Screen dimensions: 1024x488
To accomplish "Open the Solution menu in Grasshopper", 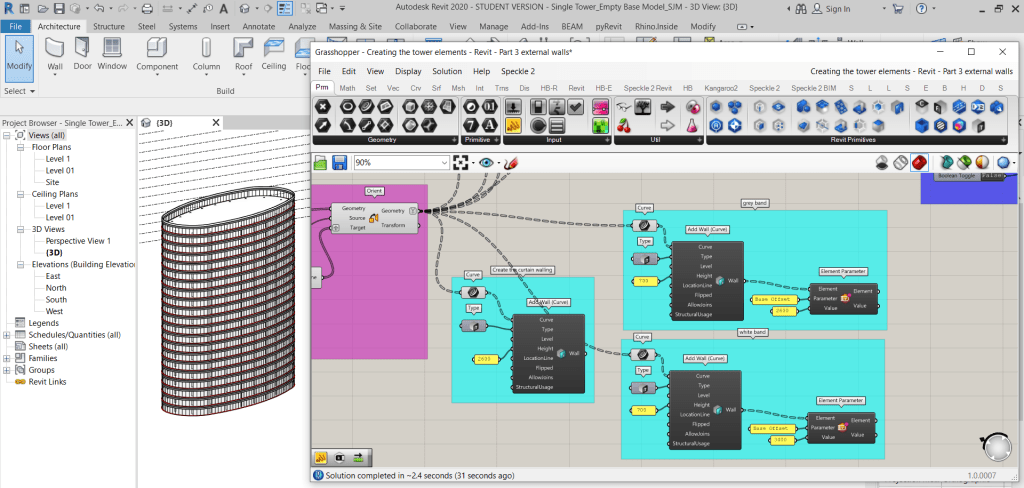I will 446,71.
